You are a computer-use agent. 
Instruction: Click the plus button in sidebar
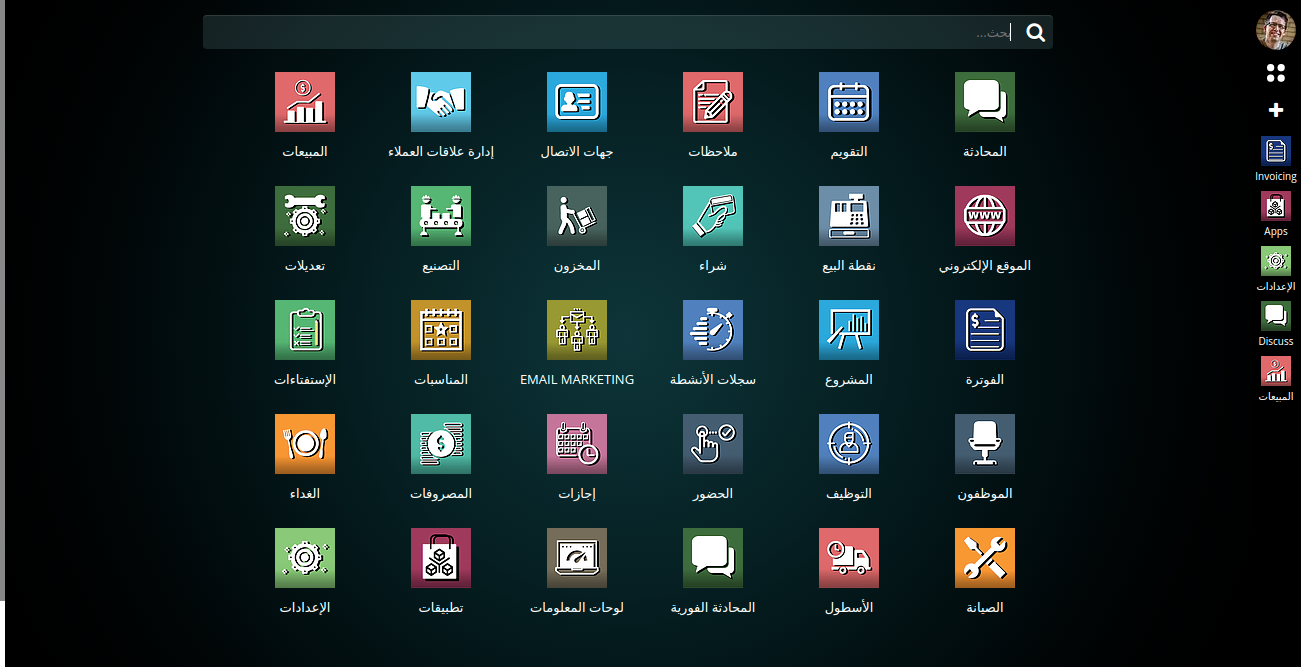[x=1275, y=110]
